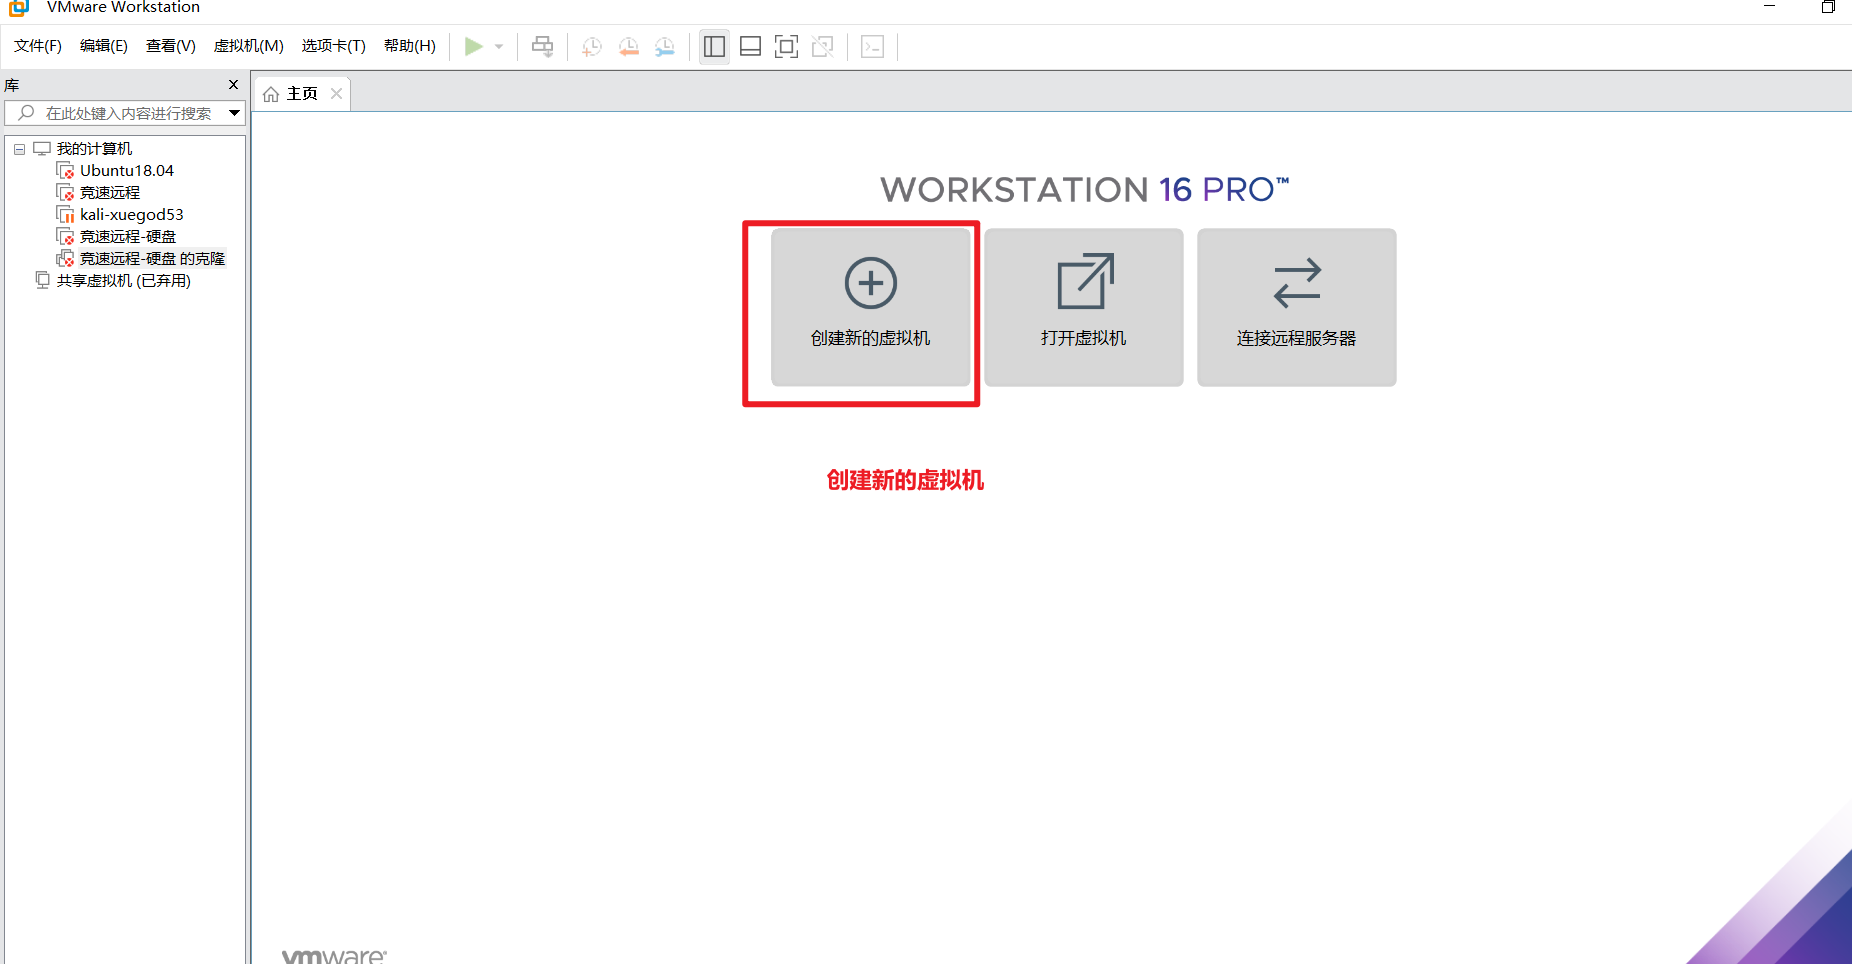
Task: Minimize the VMware Workstation window
Action: (1769, 7)
